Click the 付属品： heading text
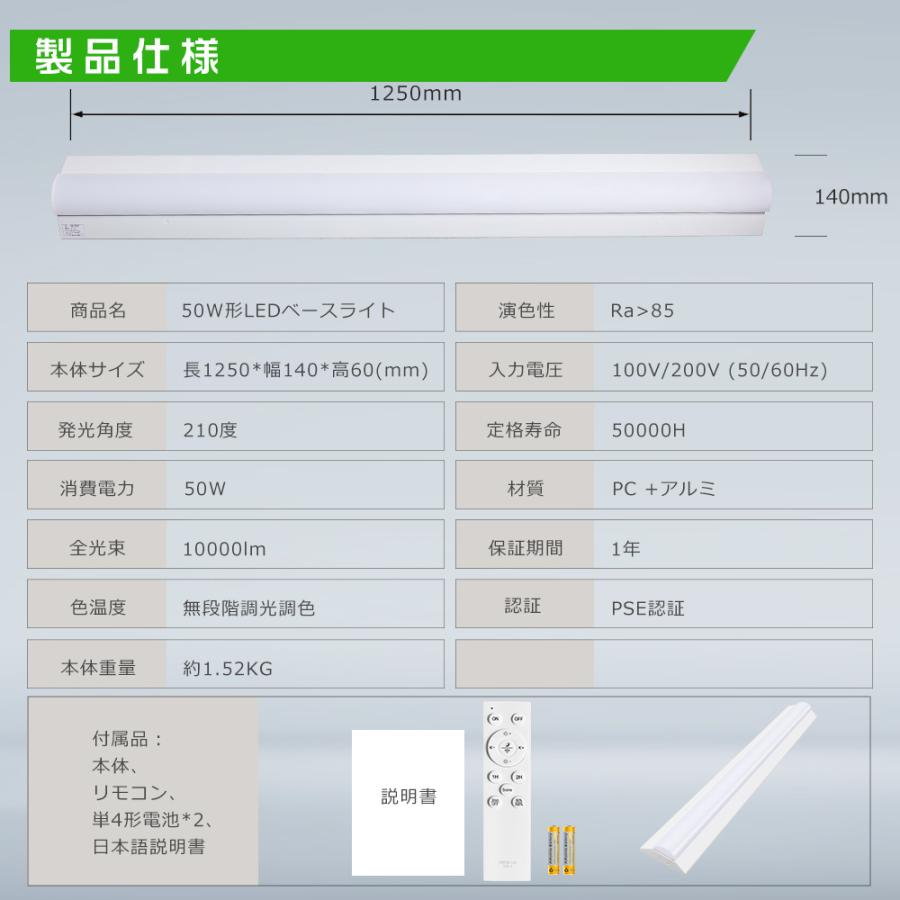The image size is (900, 900). [x=127, y=739]
